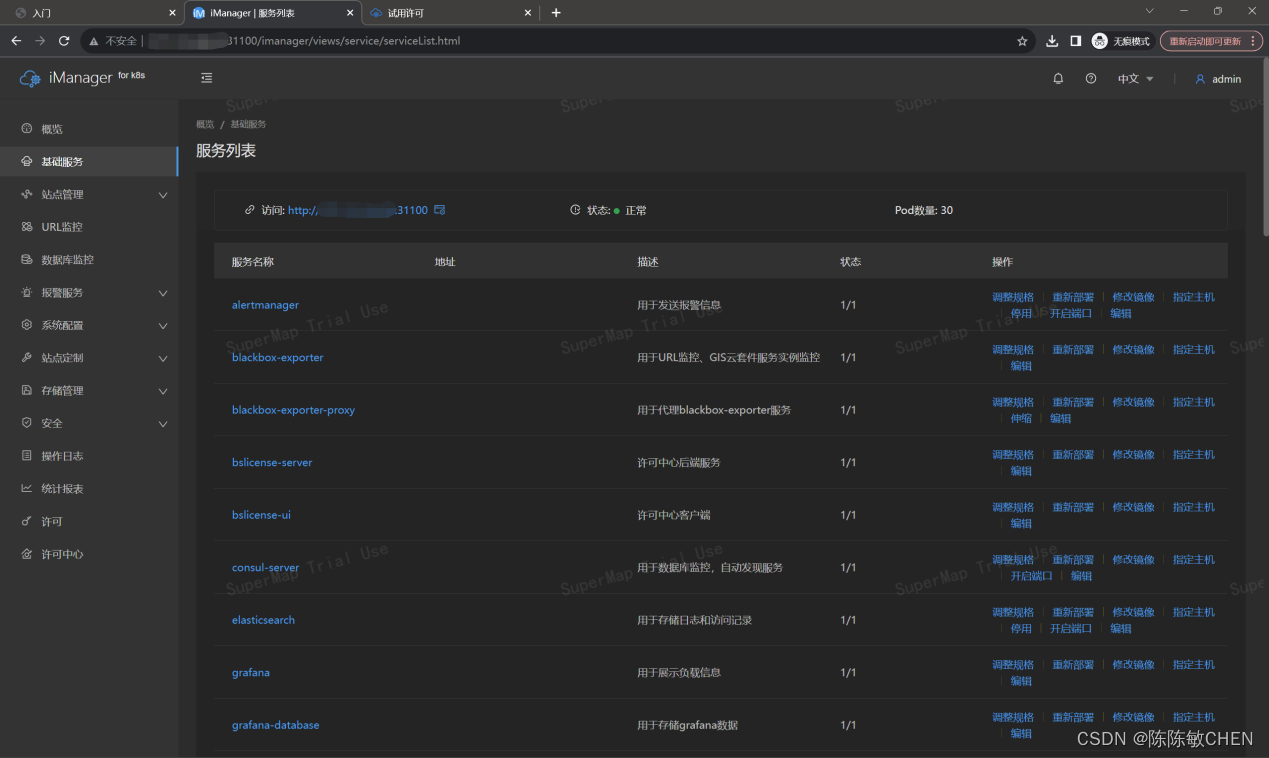
Task: Expand the 站点管理 sidebar menu
Action: pos(163,195)
